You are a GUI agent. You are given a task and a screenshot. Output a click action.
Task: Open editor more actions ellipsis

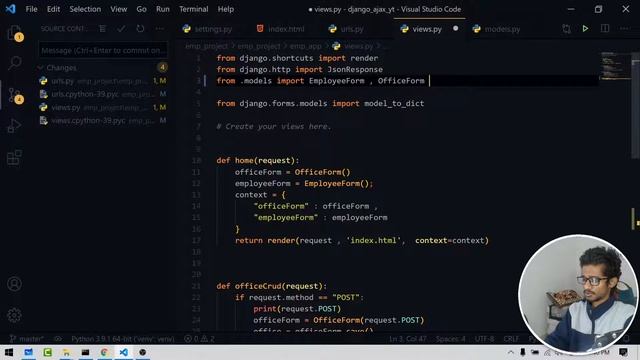(624, 29)
